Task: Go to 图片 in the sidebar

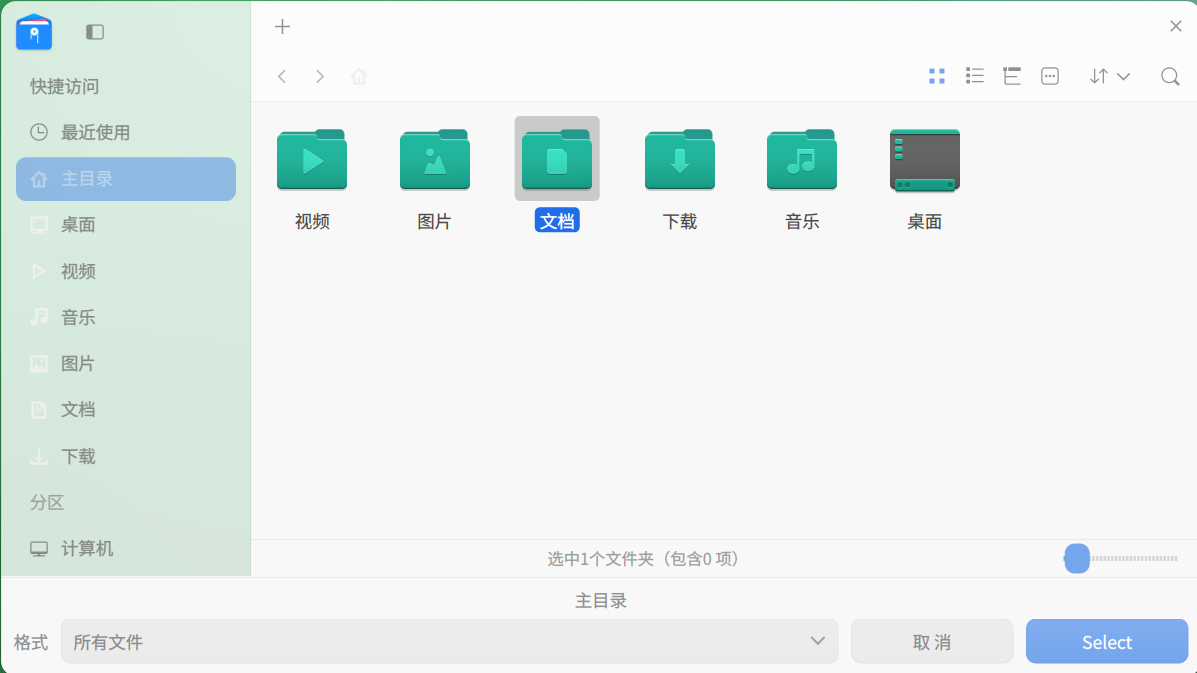Action: coord(126,363)
